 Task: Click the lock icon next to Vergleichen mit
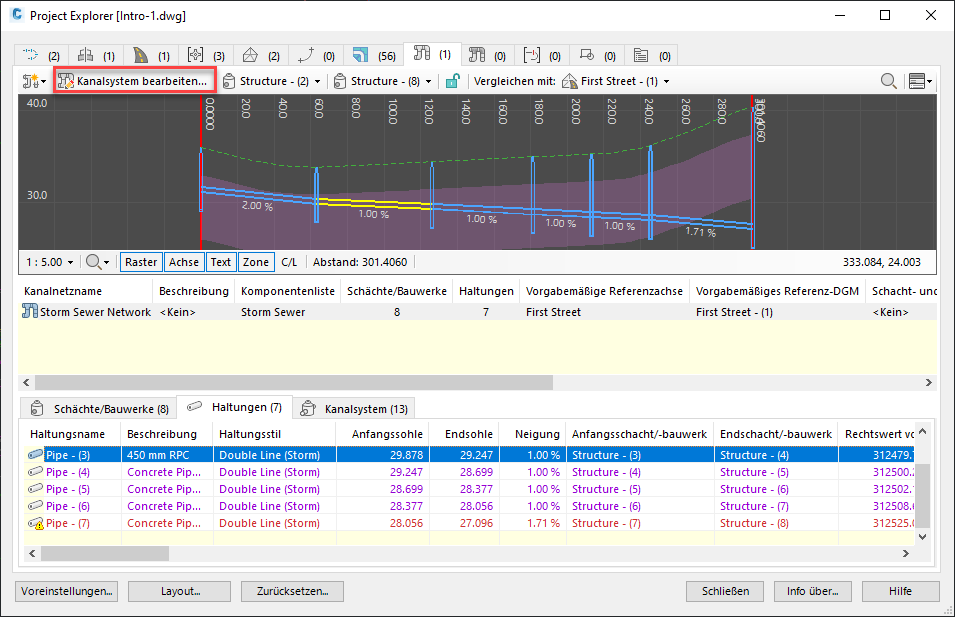tap(453, 81)
